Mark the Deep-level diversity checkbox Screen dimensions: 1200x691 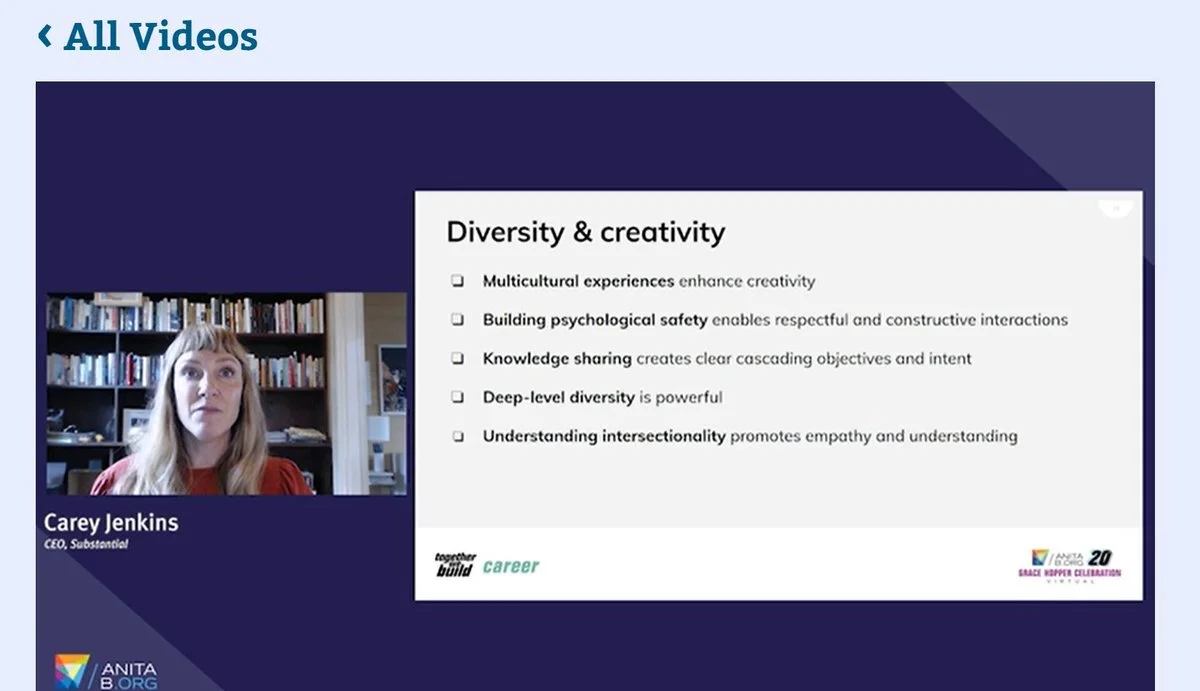point(457,397)
